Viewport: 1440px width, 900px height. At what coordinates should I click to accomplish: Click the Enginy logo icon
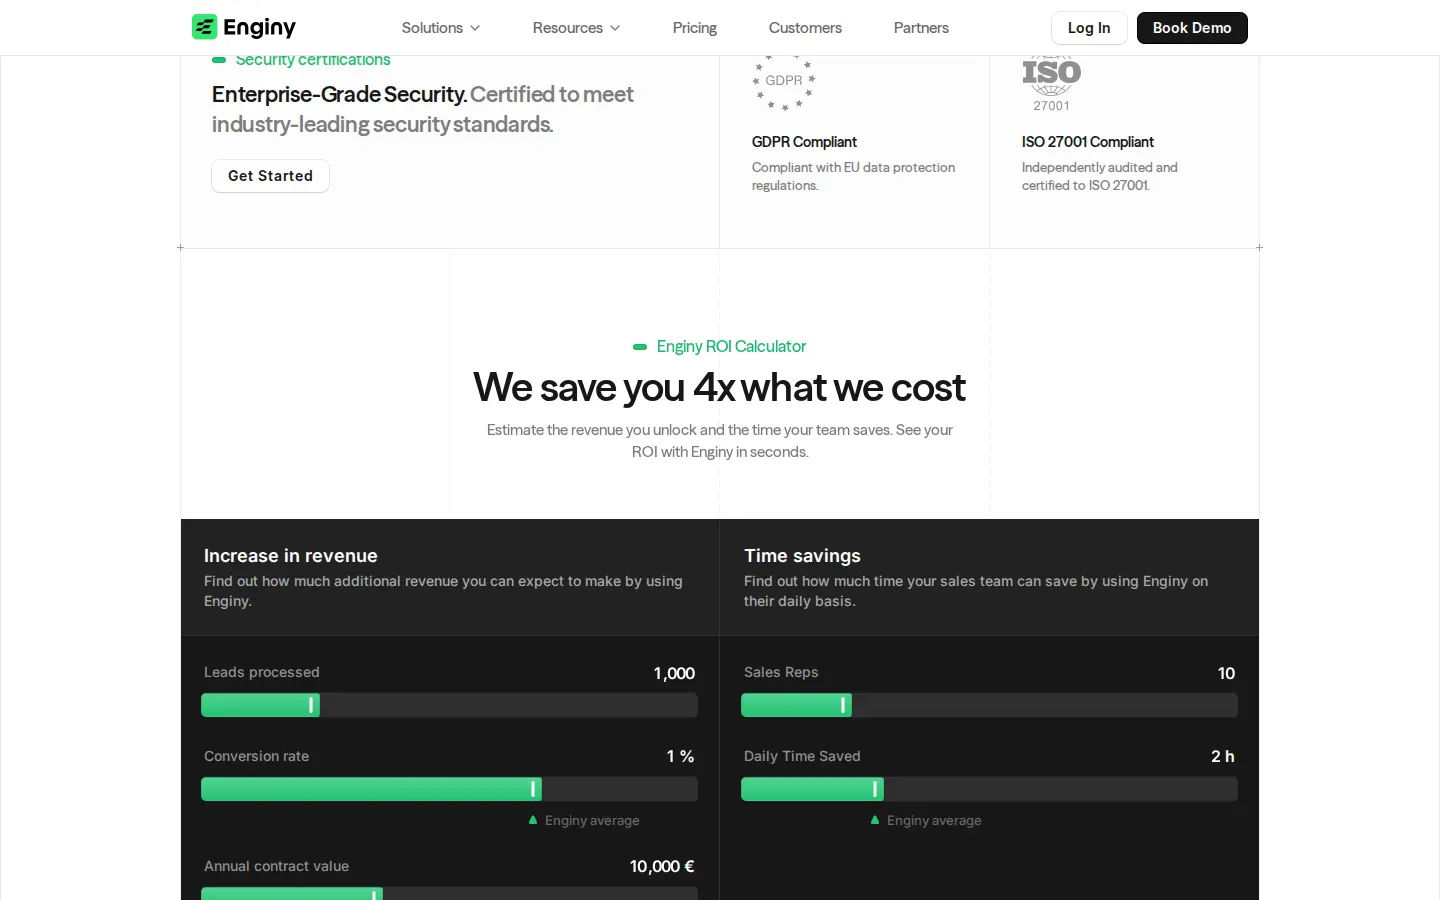click(205, 27)
